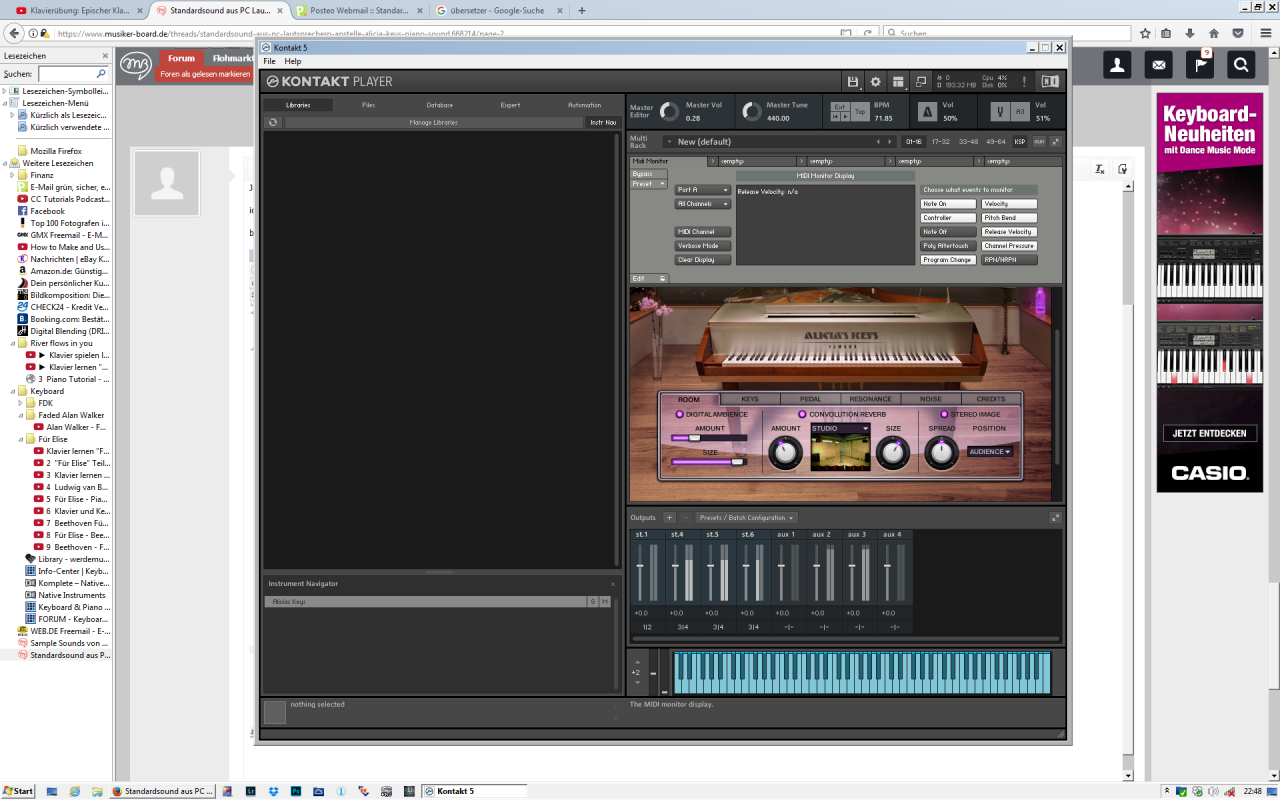Open the workspace layout panel menu
This screenshot has height=800, width=1280.
899,82
